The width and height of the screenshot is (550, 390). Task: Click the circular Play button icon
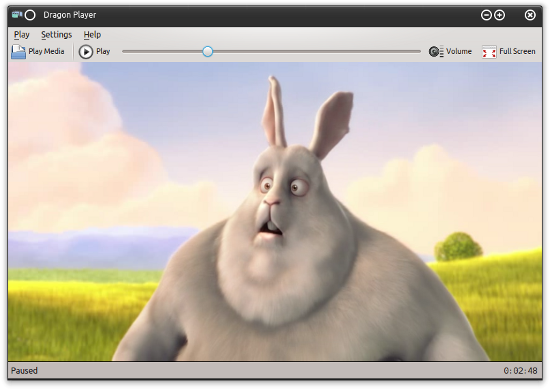(x=86, y=52)
